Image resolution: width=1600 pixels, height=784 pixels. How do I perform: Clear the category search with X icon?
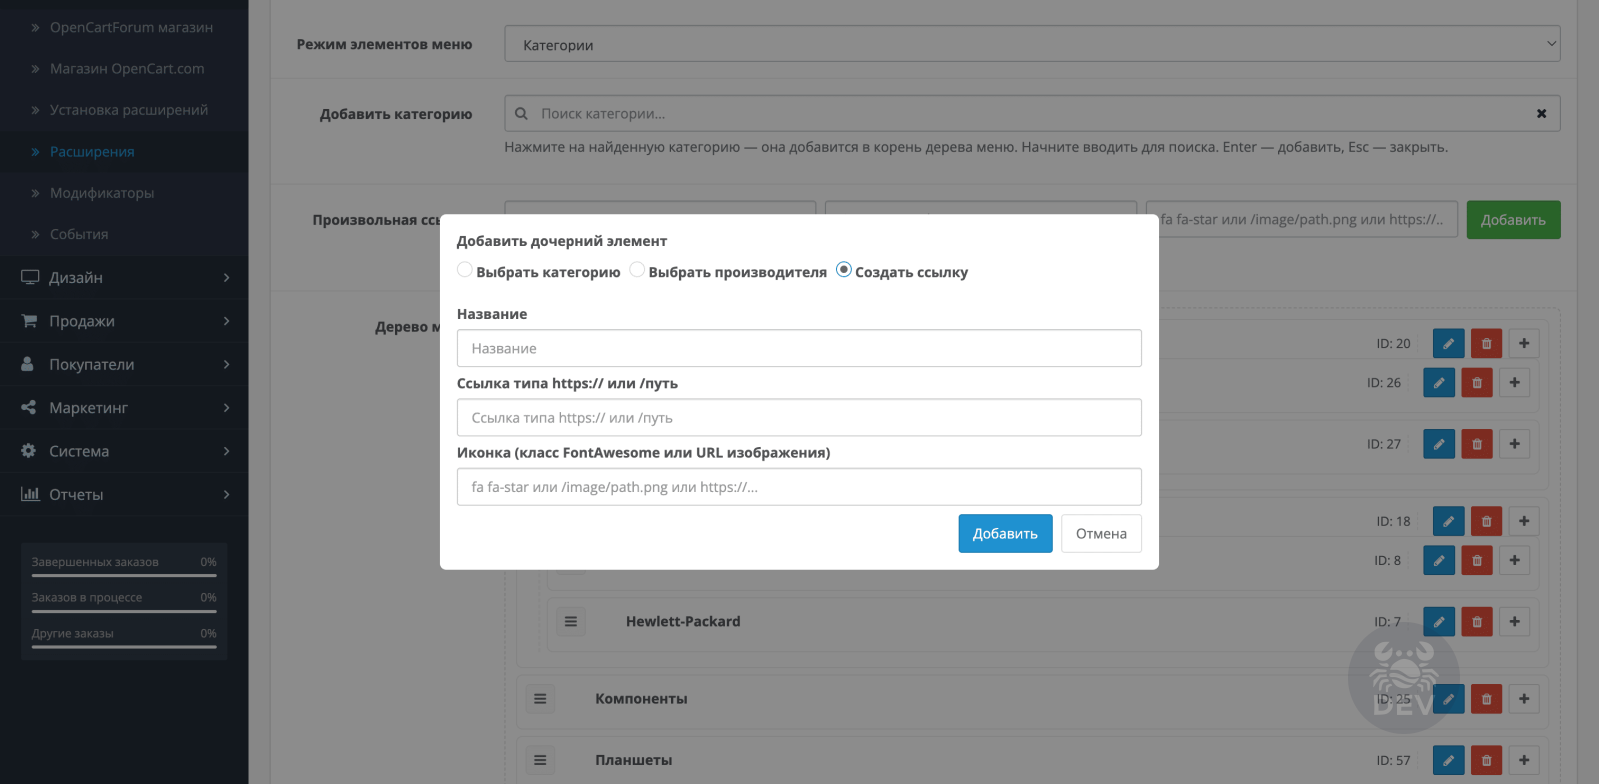click(x=1541, y=113)
